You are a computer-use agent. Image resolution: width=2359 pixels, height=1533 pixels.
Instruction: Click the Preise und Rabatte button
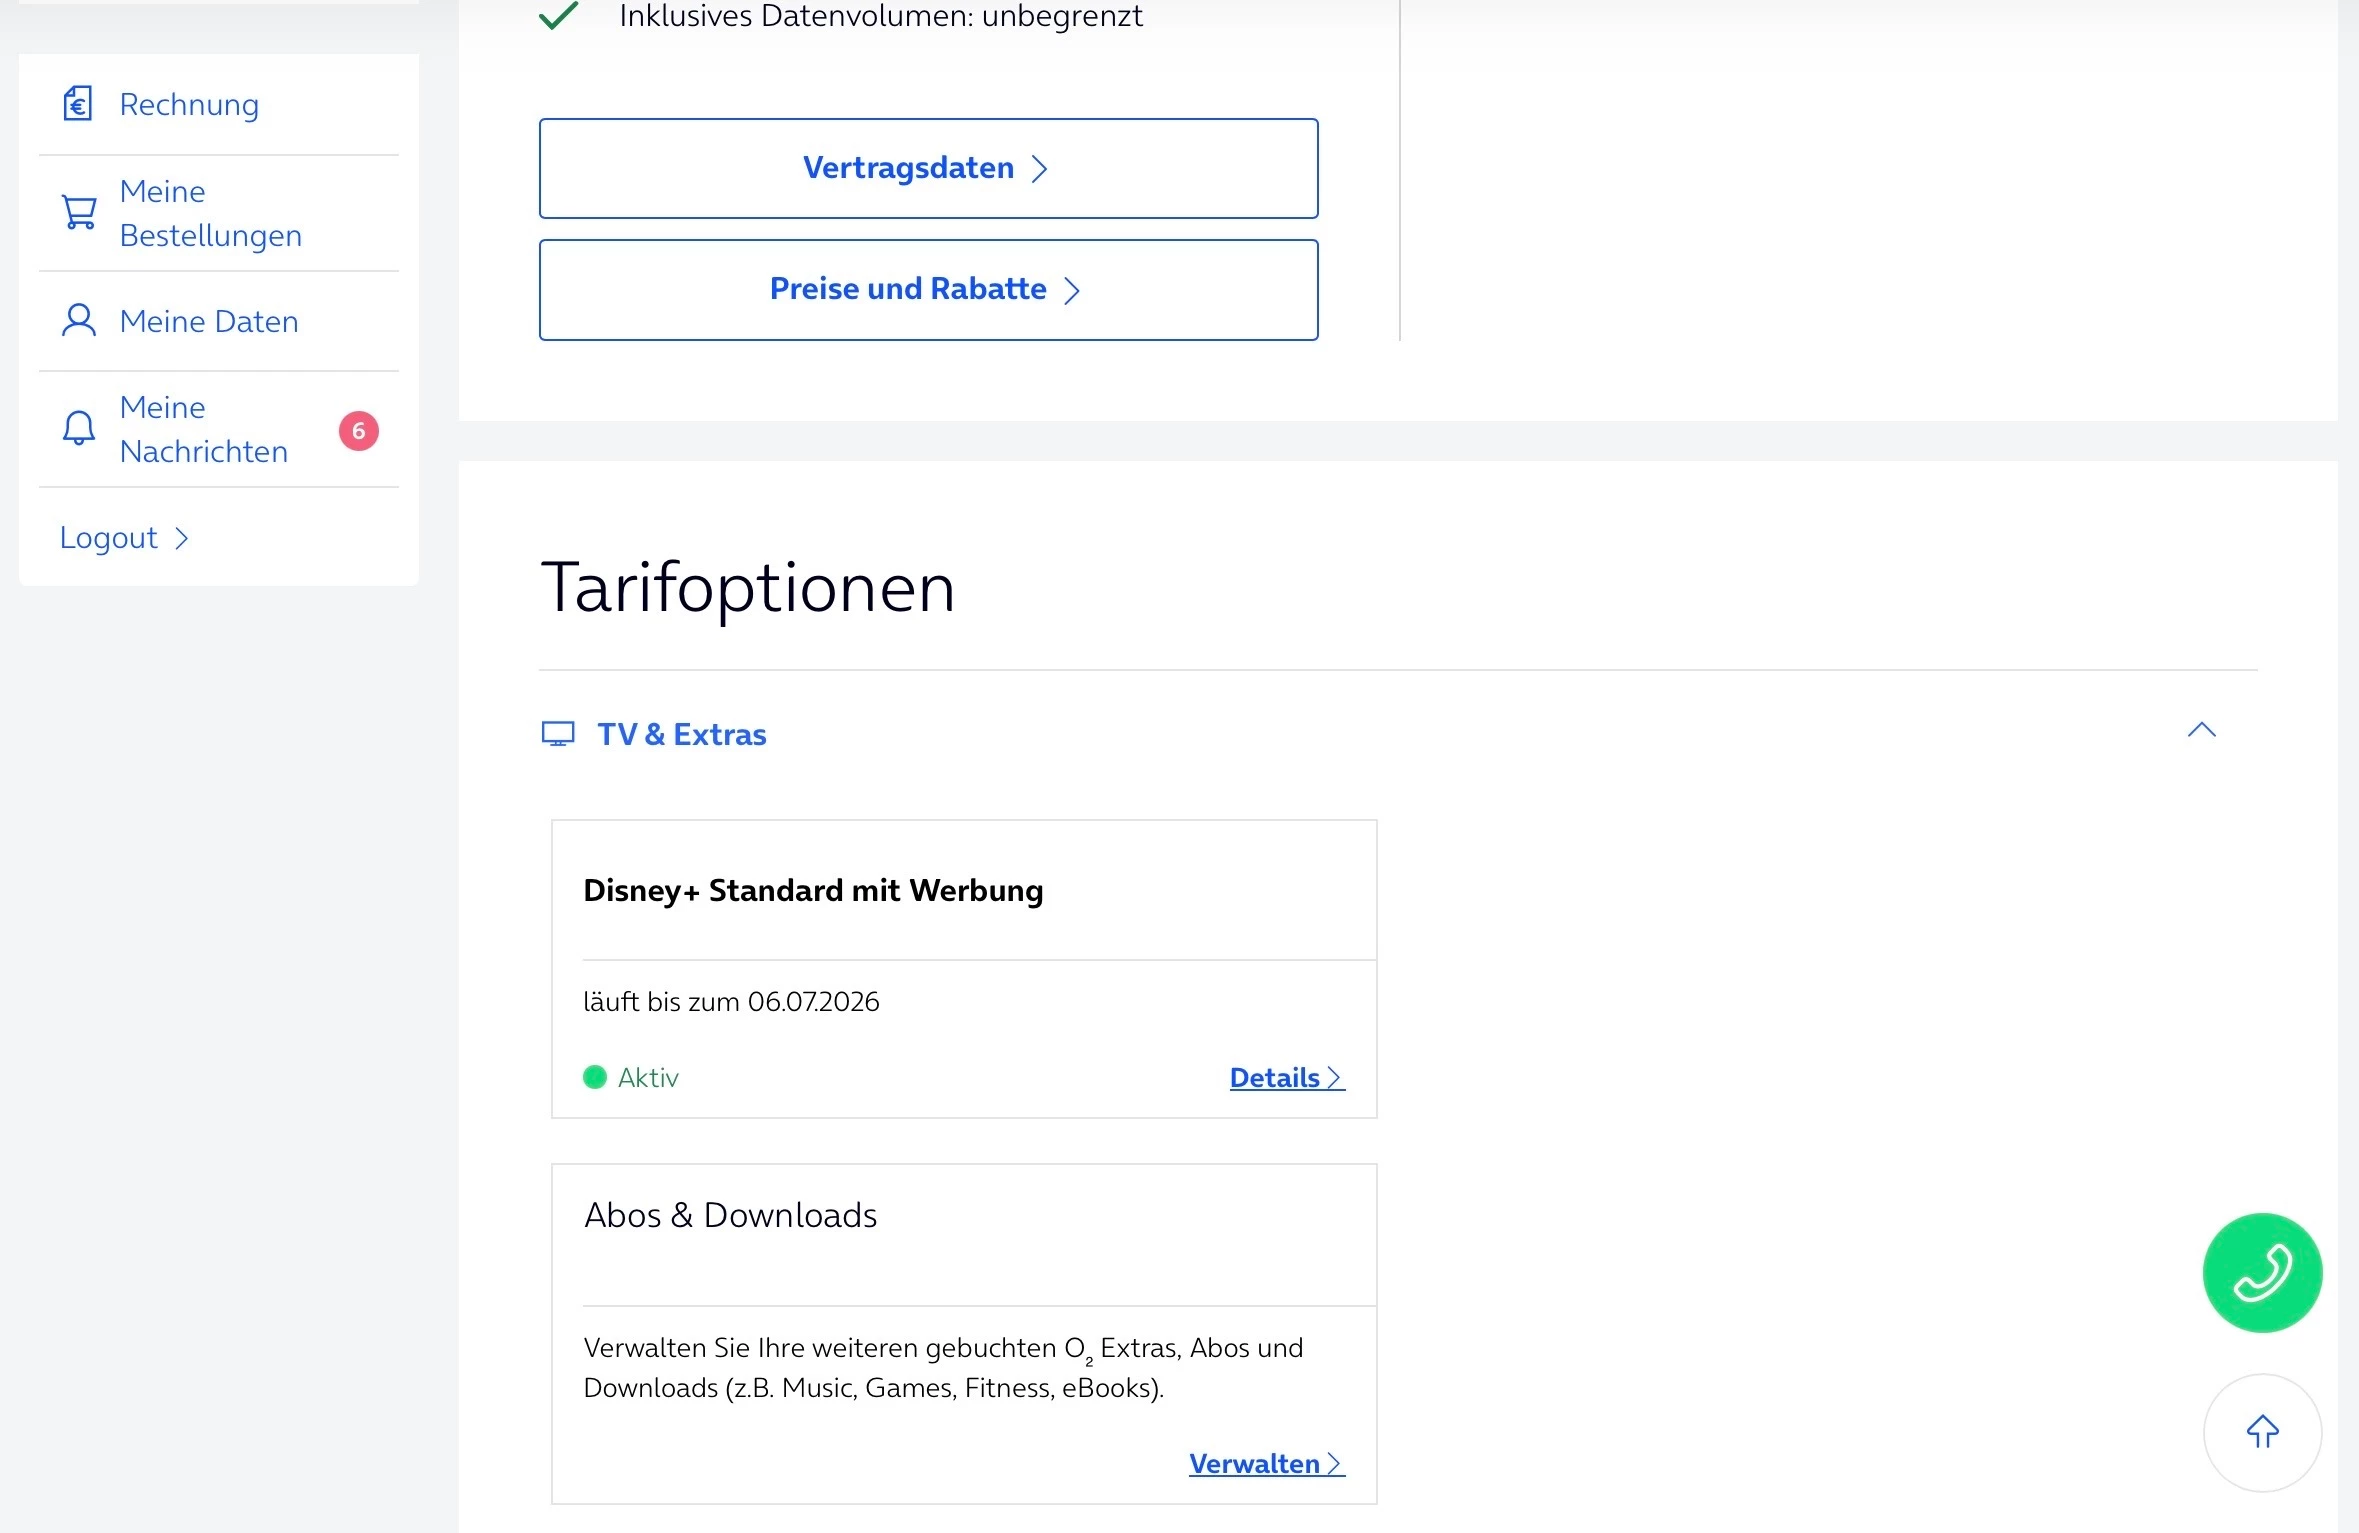(x=927, y=289)
